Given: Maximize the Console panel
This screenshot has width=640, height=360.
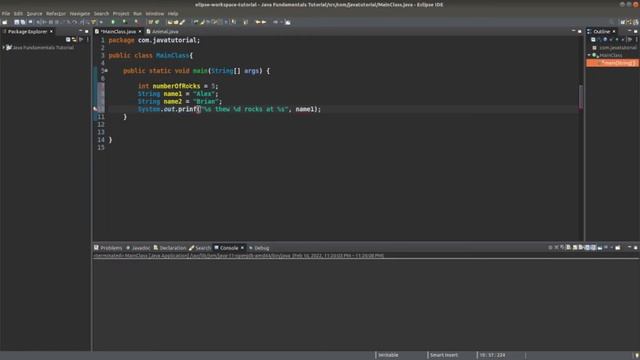Looking at the screenshot, I should click(x=636, y=247).
